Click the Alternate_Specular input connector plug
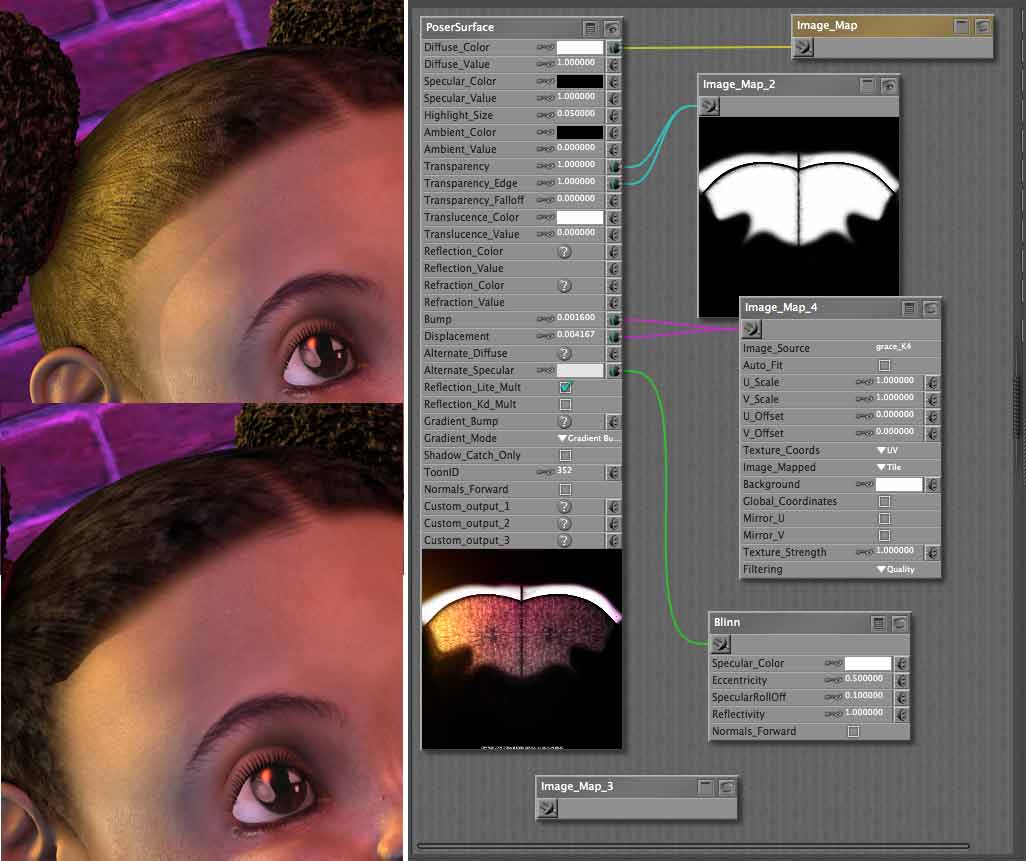The height and width of the screenshot is (861, 1026). (x=614, y=370)
